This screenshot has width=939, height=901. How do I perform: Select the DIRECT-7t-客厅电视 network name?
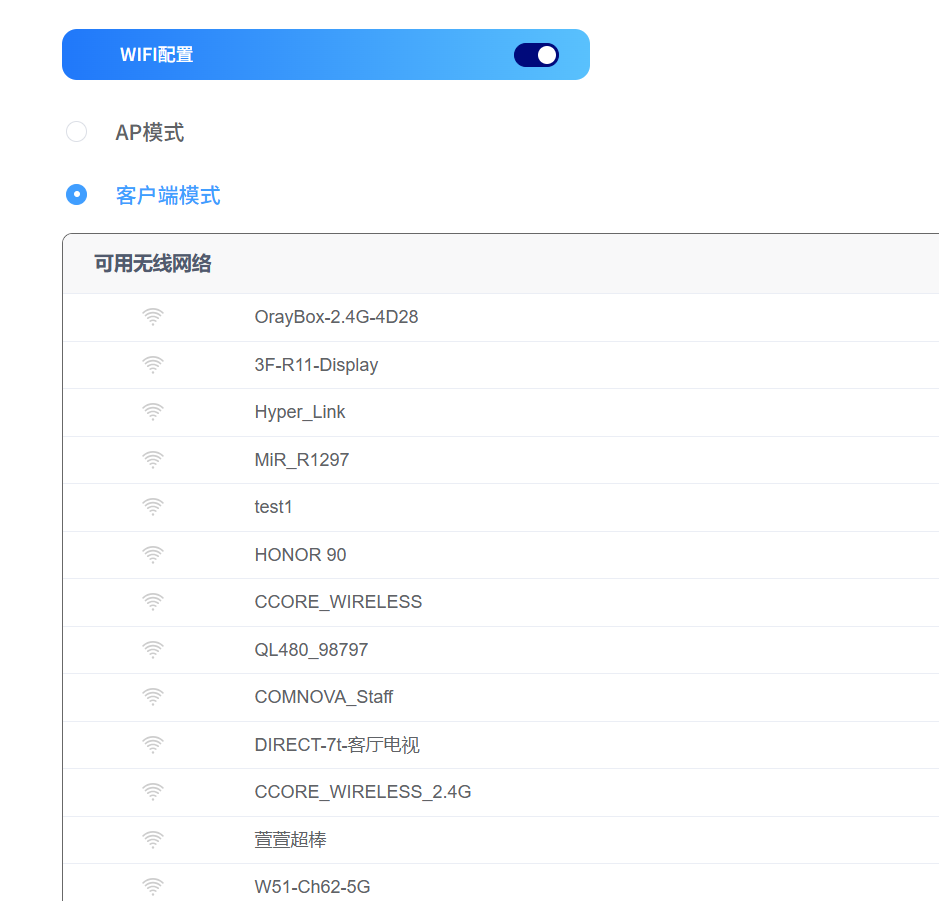coord(337,745)
